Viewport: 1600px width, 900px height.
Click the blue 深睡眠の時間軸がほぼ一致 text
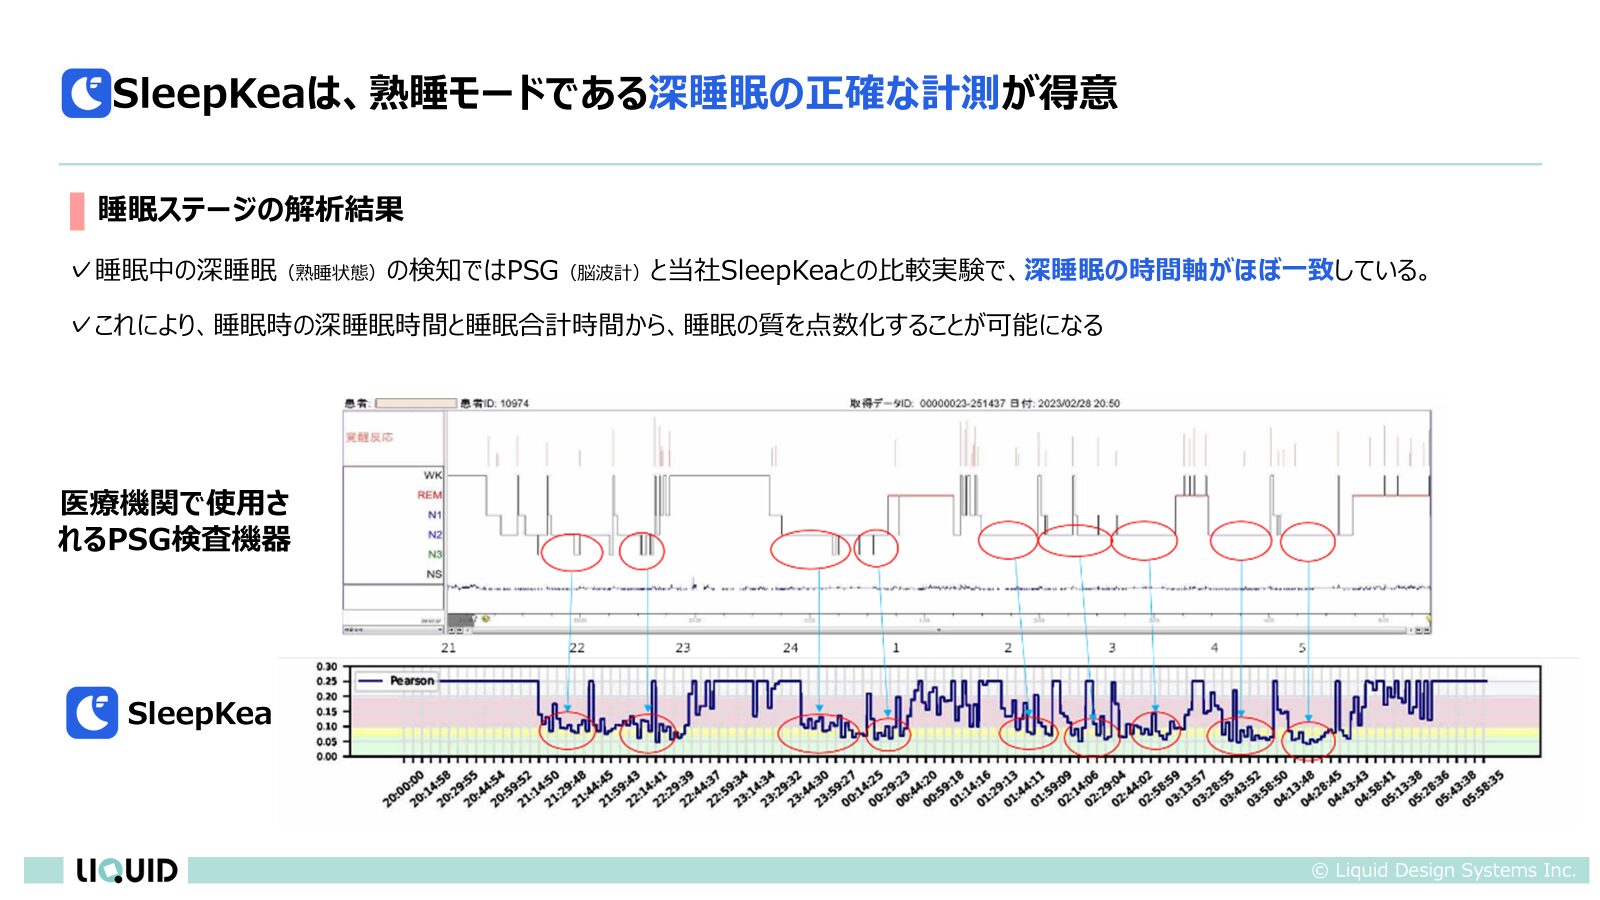pyautogui.click(x=1178, y=270)
